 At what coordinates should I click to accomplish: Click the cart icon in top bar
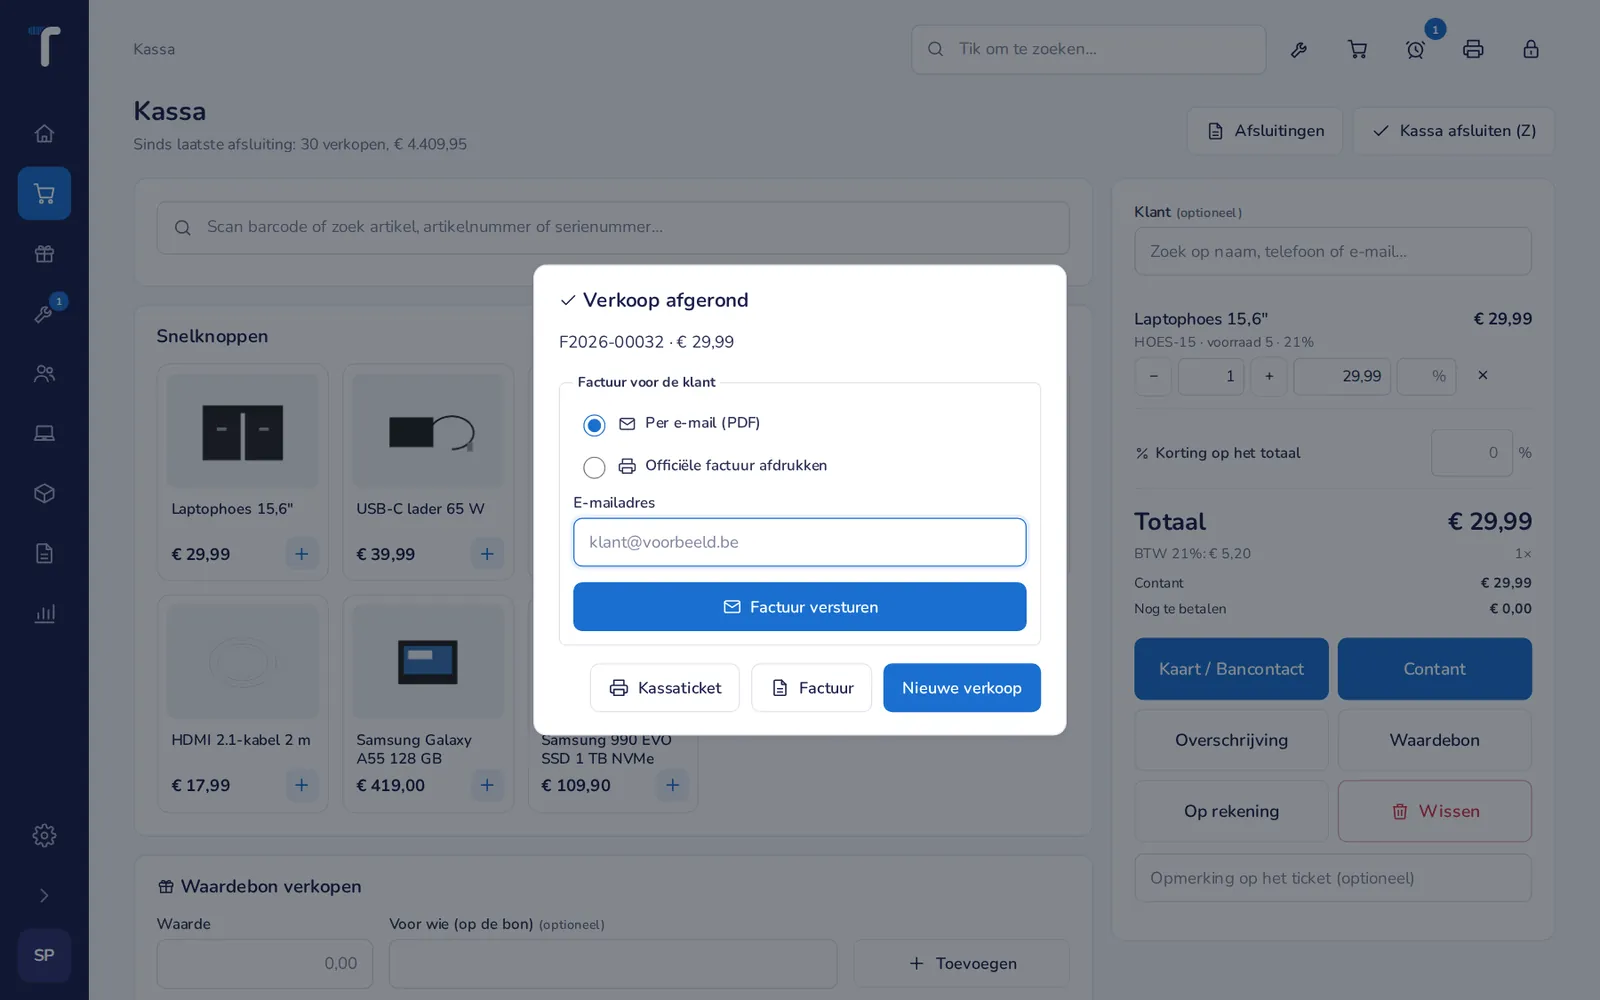[x=1357, y=49]
